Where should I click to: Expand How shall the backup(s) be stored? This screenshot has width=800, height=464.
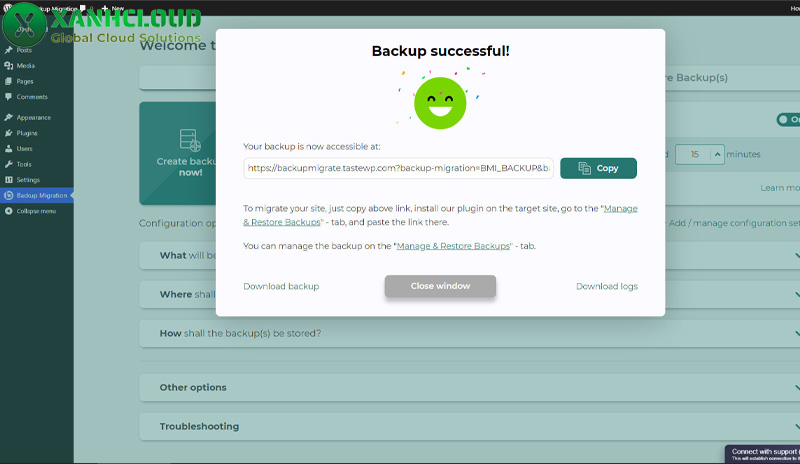click(469, 333)
